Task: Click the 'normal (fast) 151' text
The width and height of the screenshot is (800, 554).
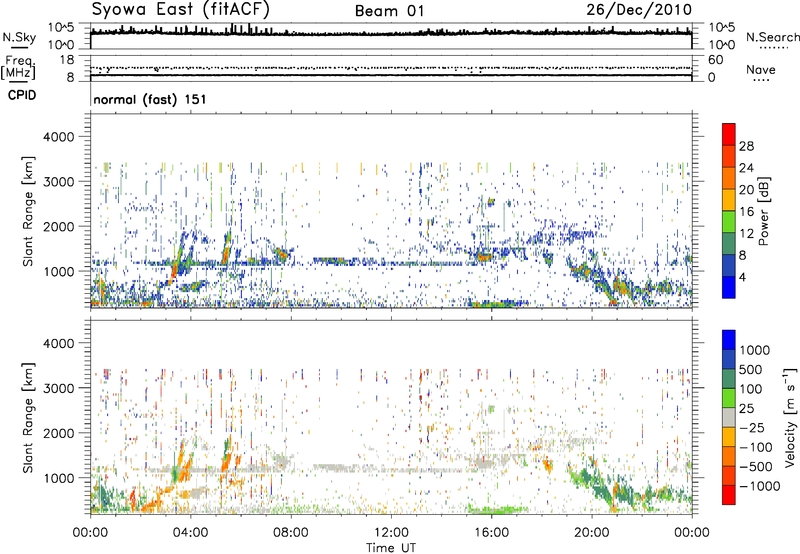Action: (150, 99)
